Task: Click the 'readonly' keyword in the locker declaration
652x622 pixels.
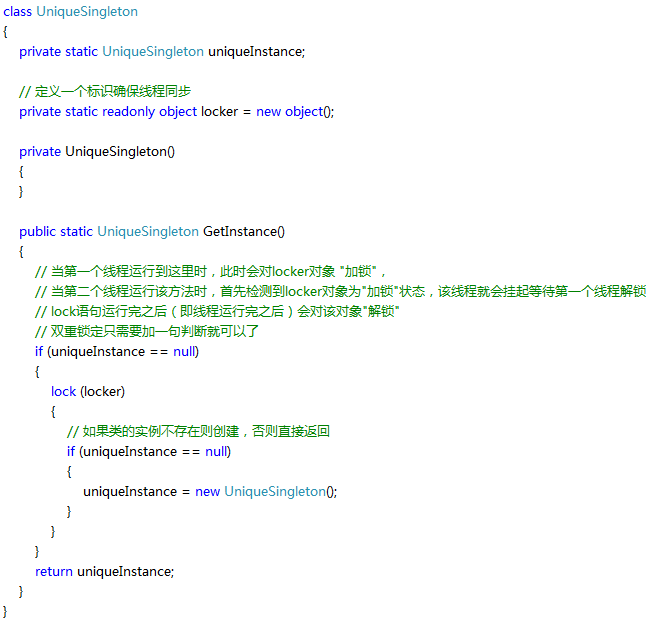Action: click(x=128, y=112)
